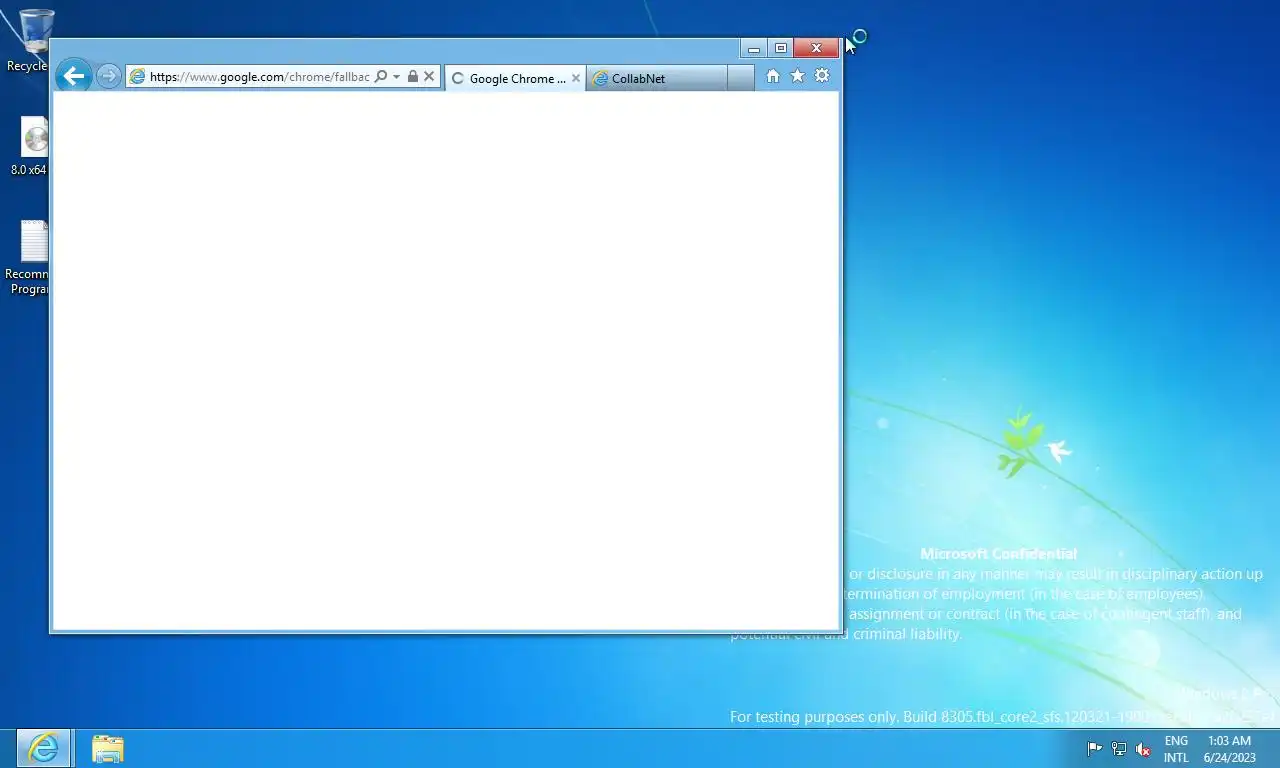
Task: Open Favorites with the star icon
Action: [x=797, y=76]
